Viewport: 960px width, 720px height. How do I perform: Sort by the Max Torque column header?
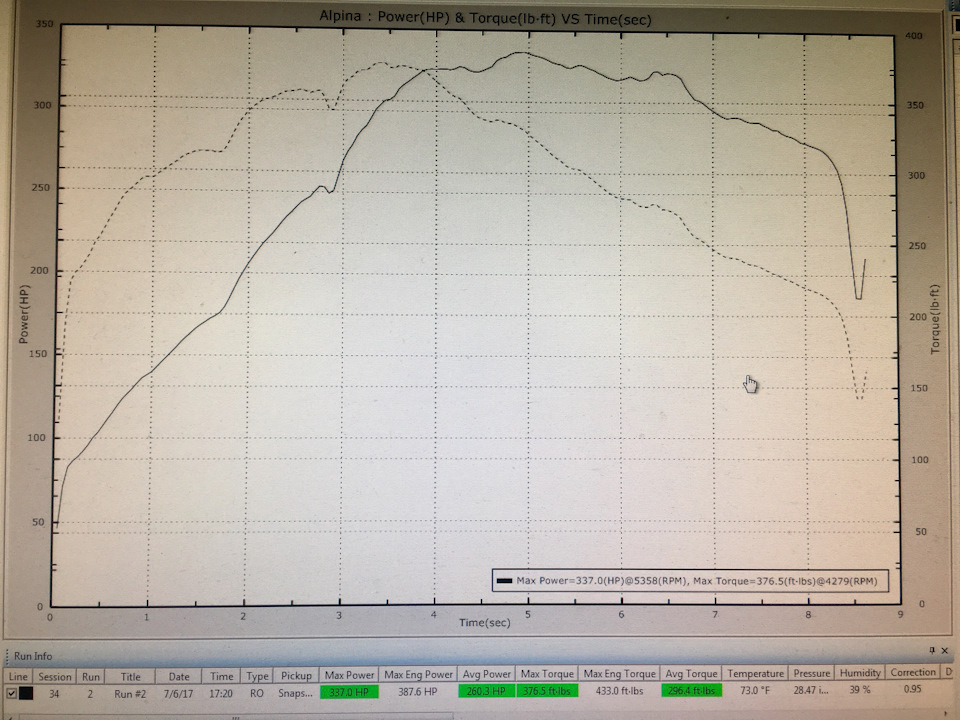[547, 673]
